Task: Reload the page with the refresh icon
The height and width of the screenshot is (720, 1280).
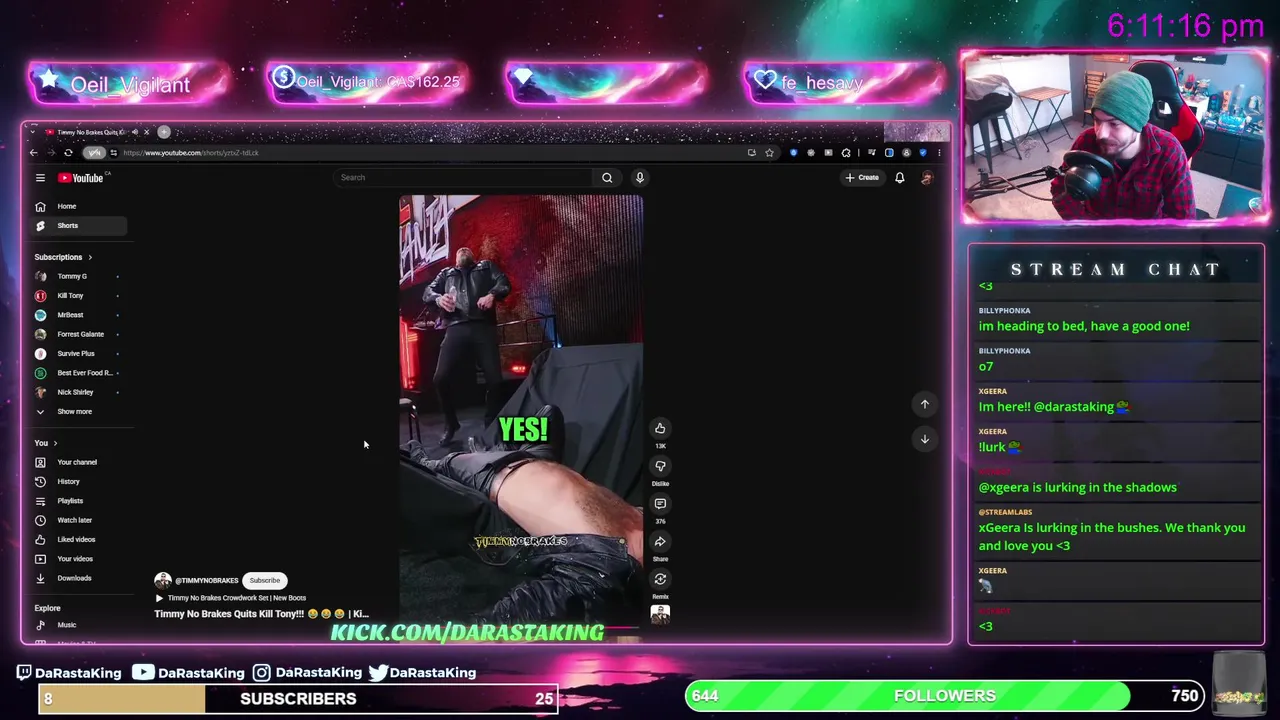Action: 68,153
